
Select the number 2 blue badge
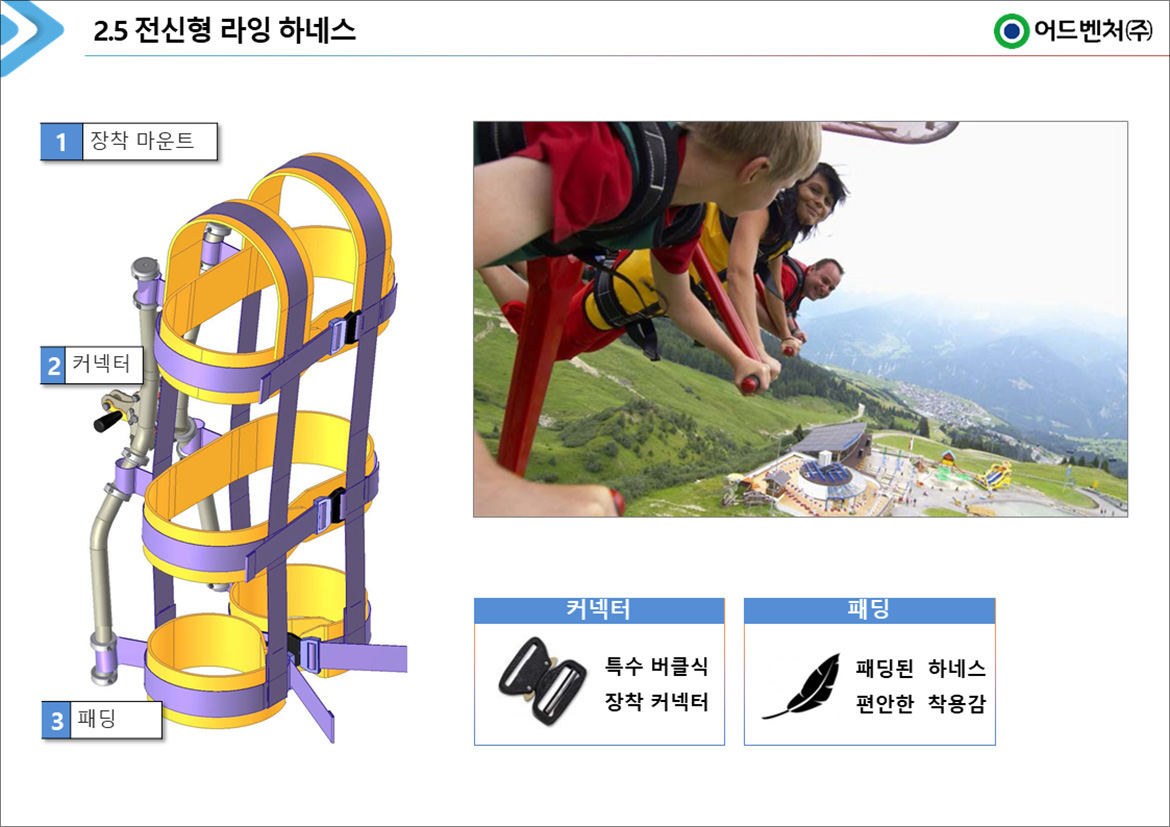(x=53, y=365)
